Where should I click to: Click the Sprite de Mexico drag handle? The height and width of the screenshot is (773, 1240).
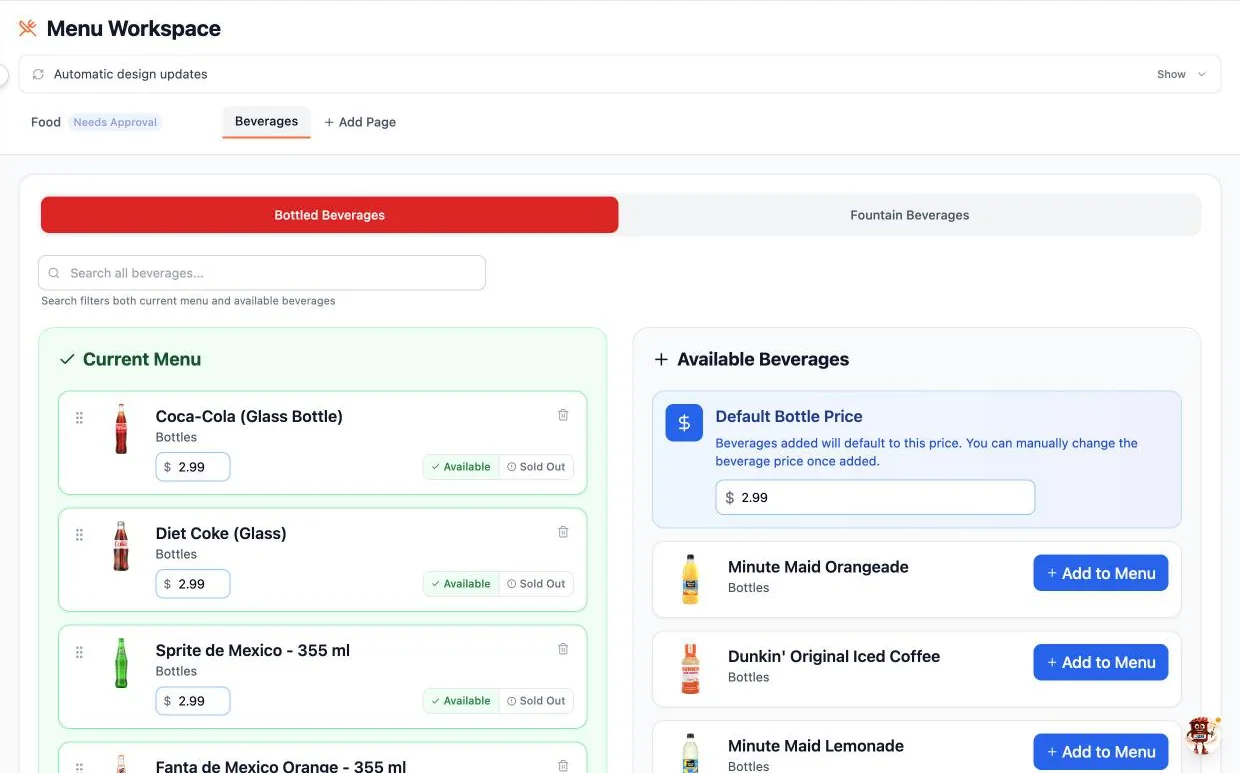click(79, 652)
